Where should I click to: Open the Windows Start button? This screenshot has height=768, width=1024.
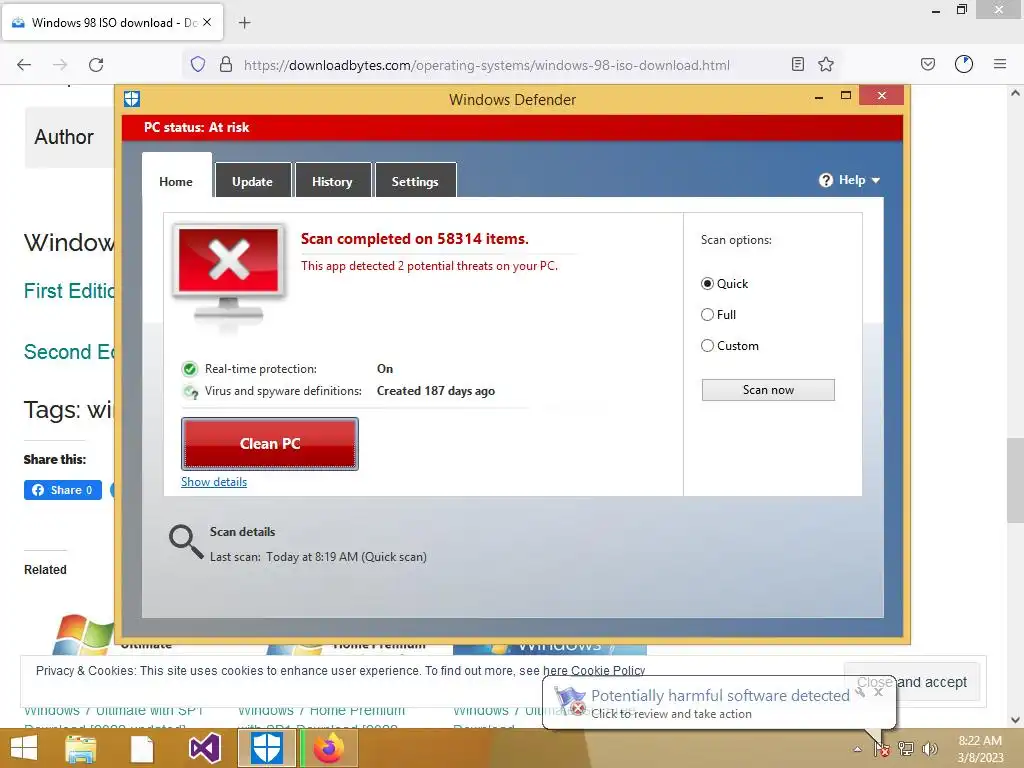click(24, 748)
